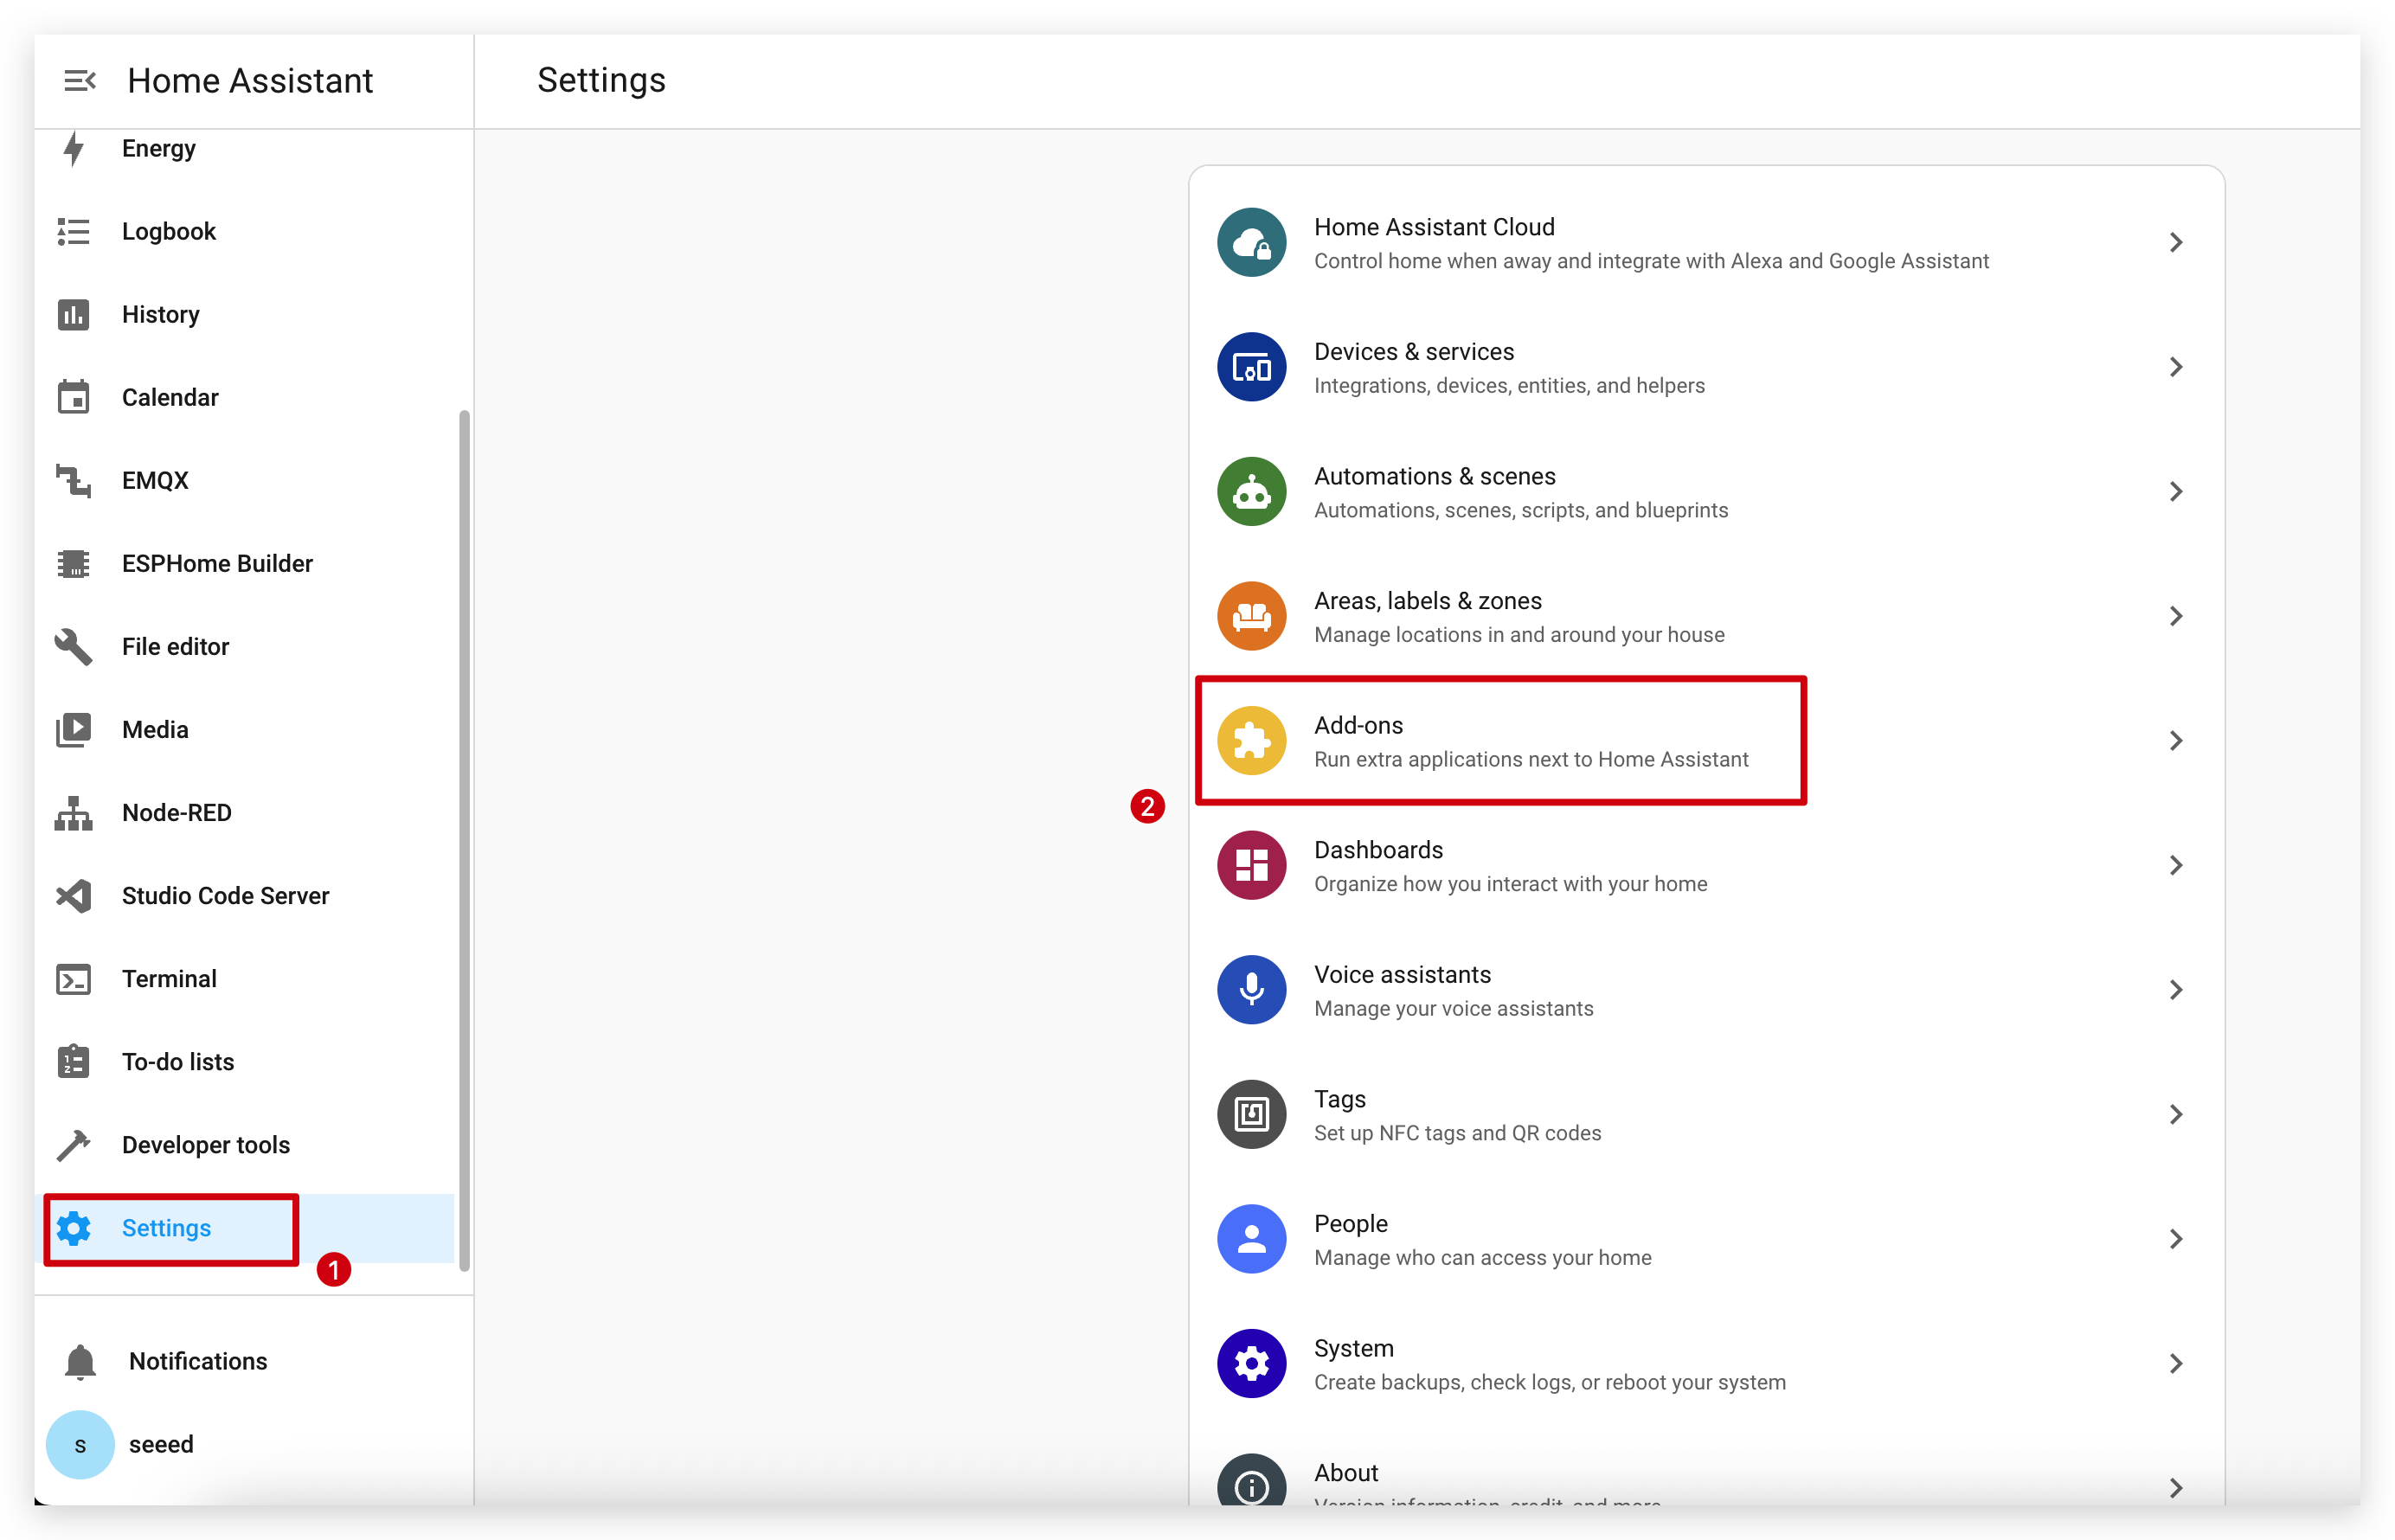Click the Energy lightning bolt icon
This screenshot has width=2395, height=1540.
tap(74, 148)
